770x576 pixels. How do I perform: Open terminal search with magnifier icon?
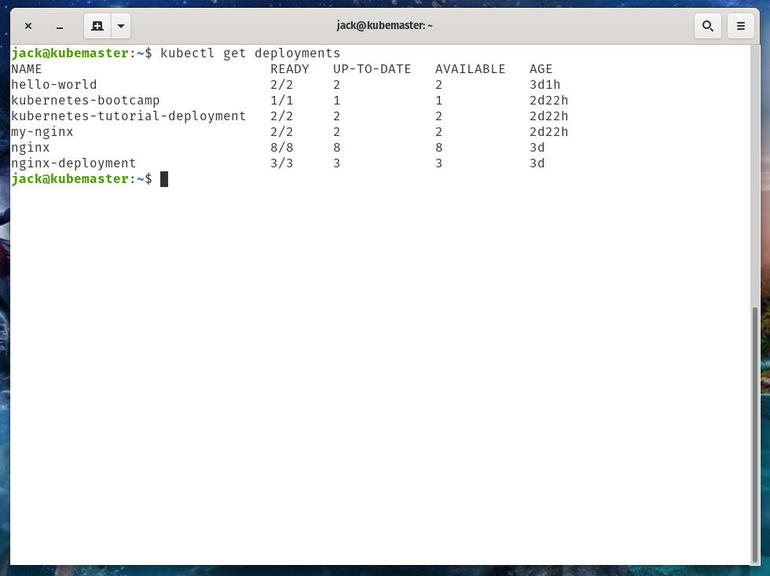coord(708,26)
